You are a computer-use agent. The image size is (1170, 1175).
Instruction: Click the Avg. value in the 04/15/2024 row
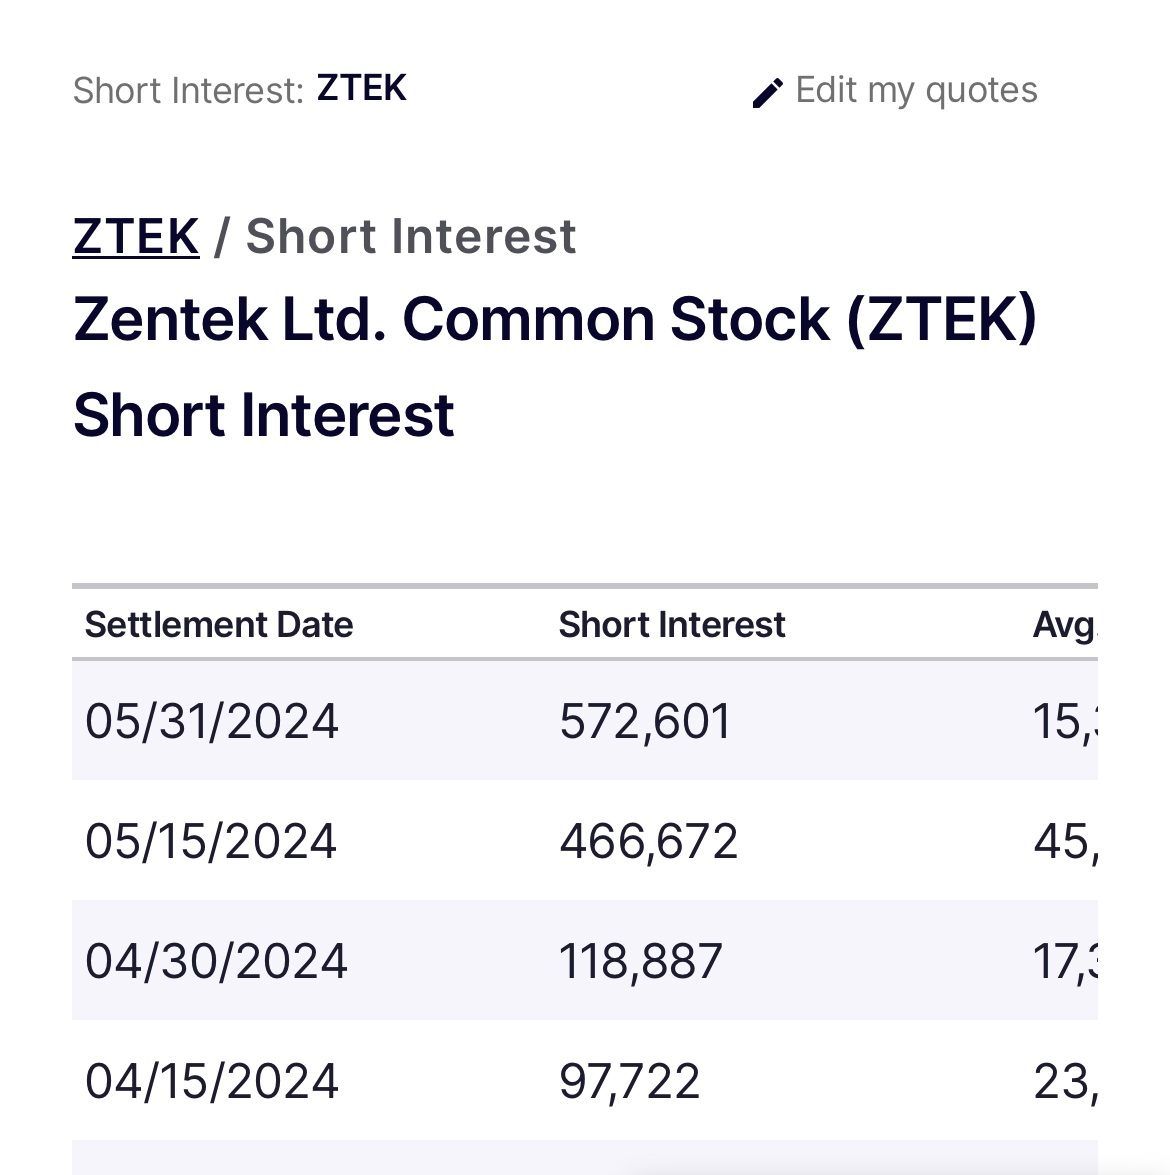click(1065, 1081)
